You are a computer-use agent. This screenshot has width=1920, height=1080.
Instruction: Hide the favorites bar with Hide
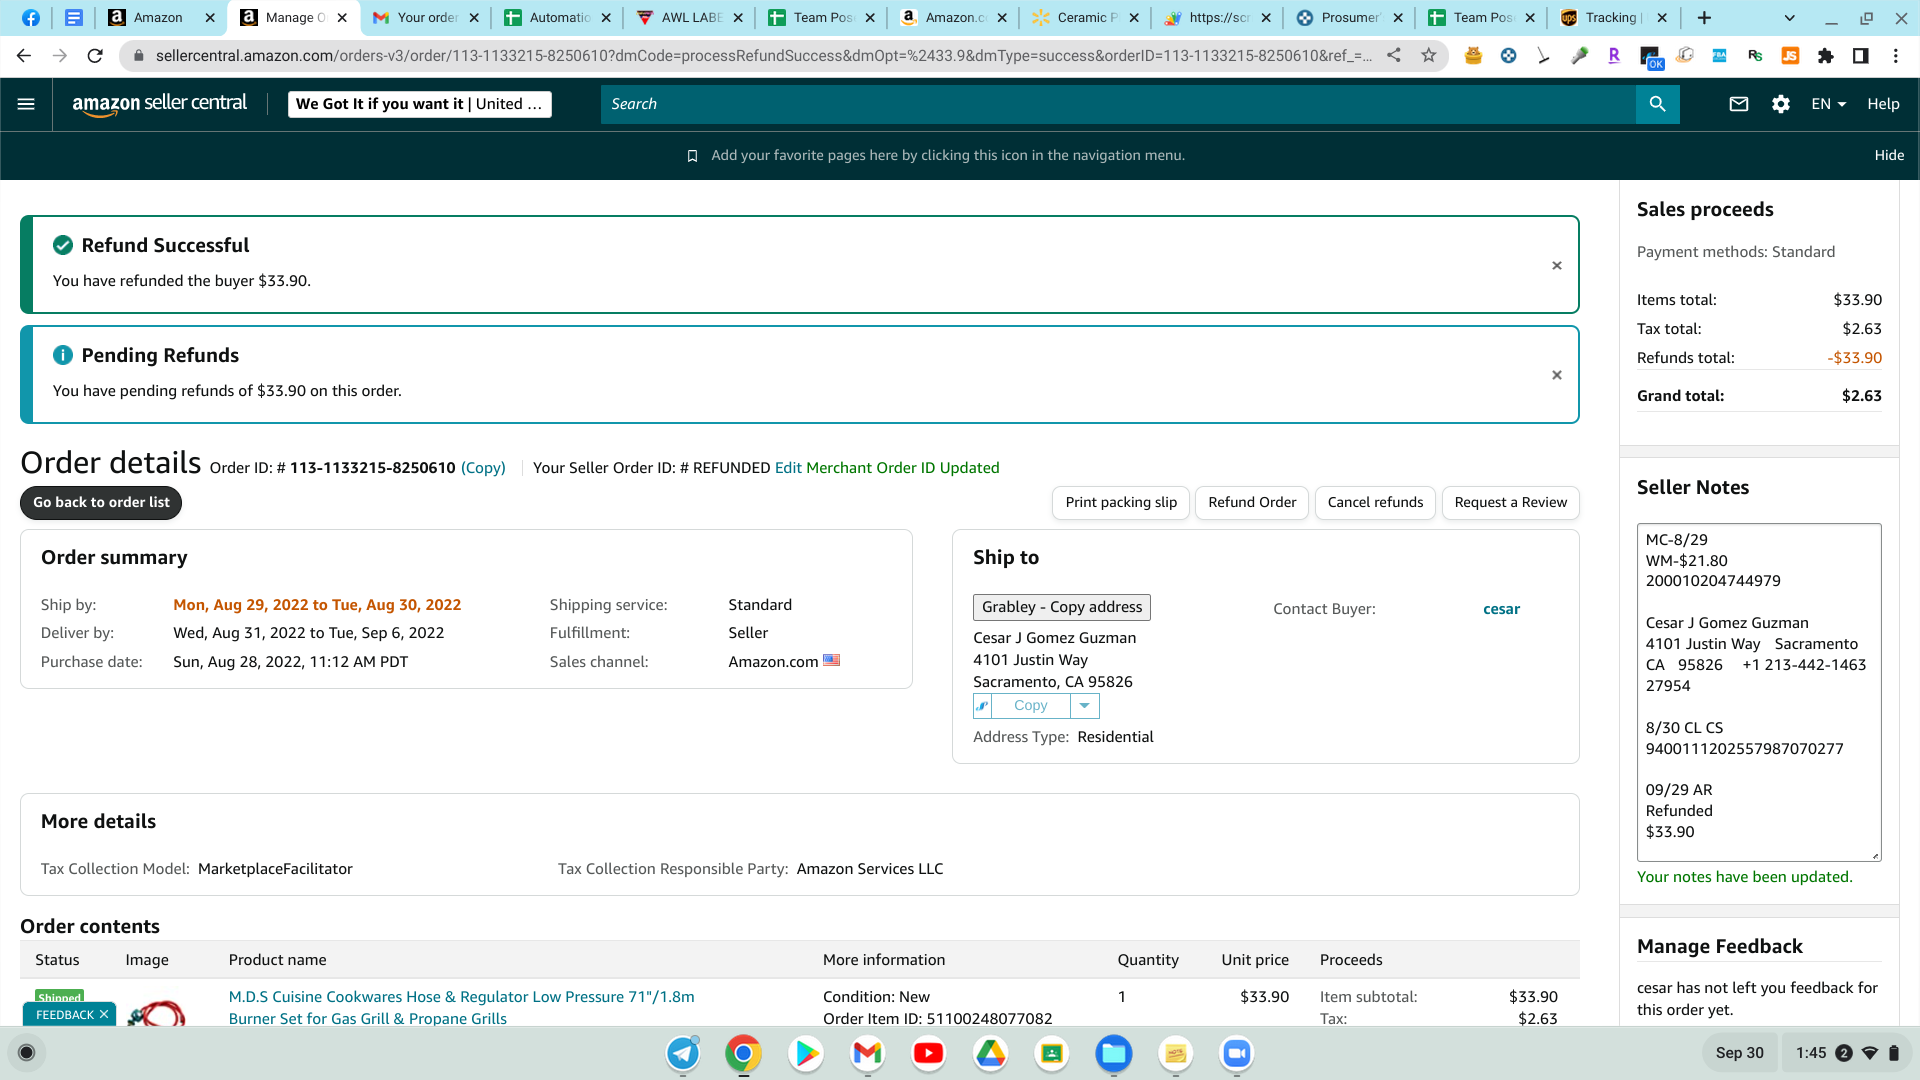pos(1889,156)
